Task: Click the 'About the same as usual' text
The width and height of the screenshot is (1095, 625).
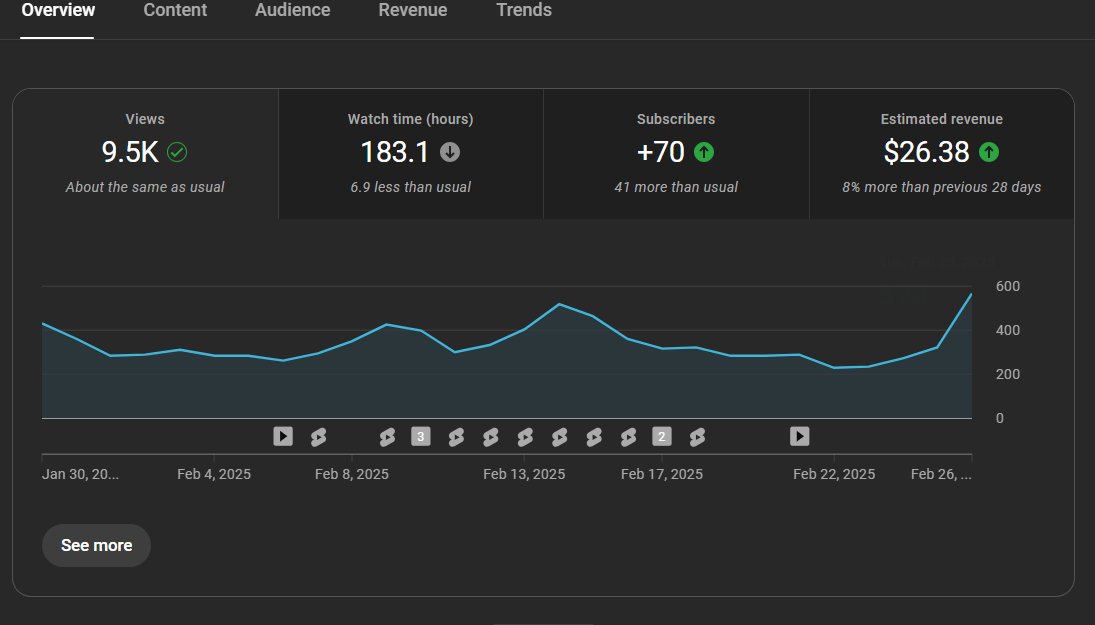Action: 145,187
